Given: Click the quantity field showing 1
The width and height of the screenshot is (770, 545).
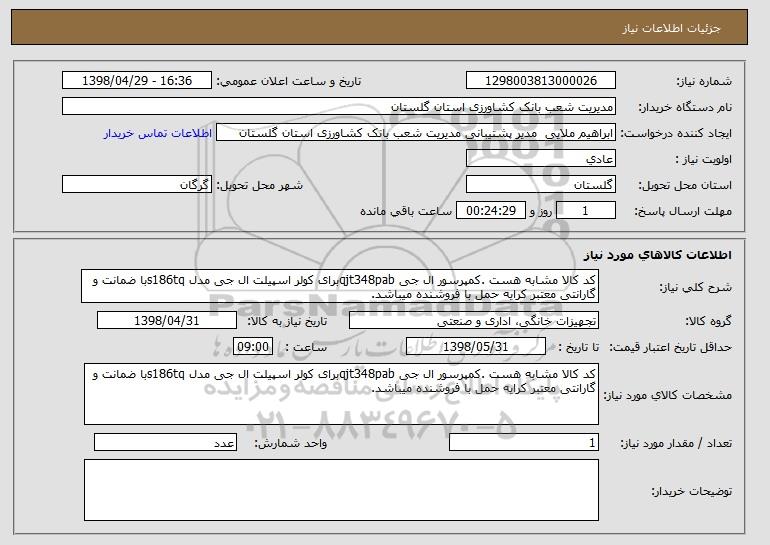Looking at the screenshot, I should click(524, 442).
